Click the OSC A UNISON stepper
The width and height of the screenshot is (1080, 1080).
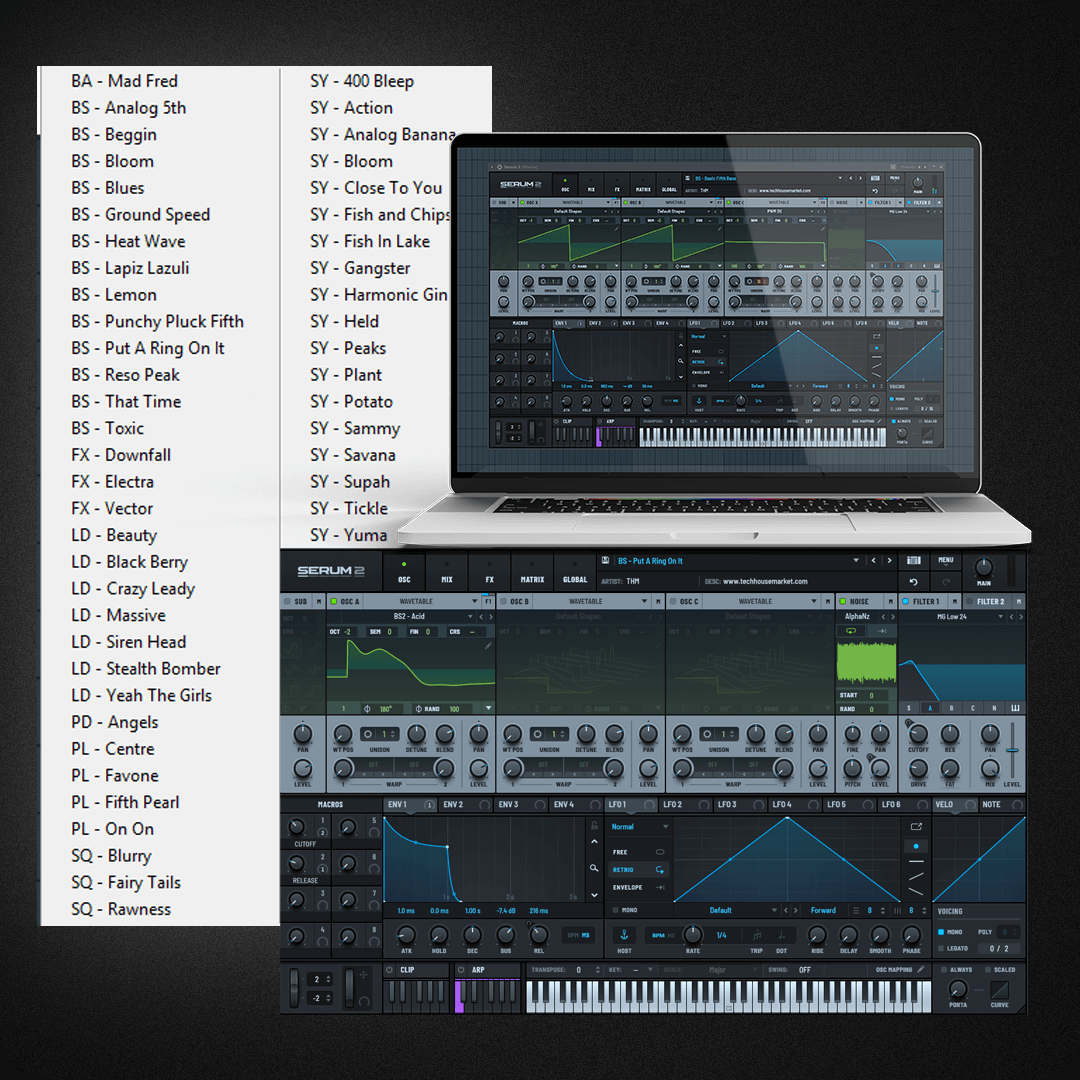380,734
